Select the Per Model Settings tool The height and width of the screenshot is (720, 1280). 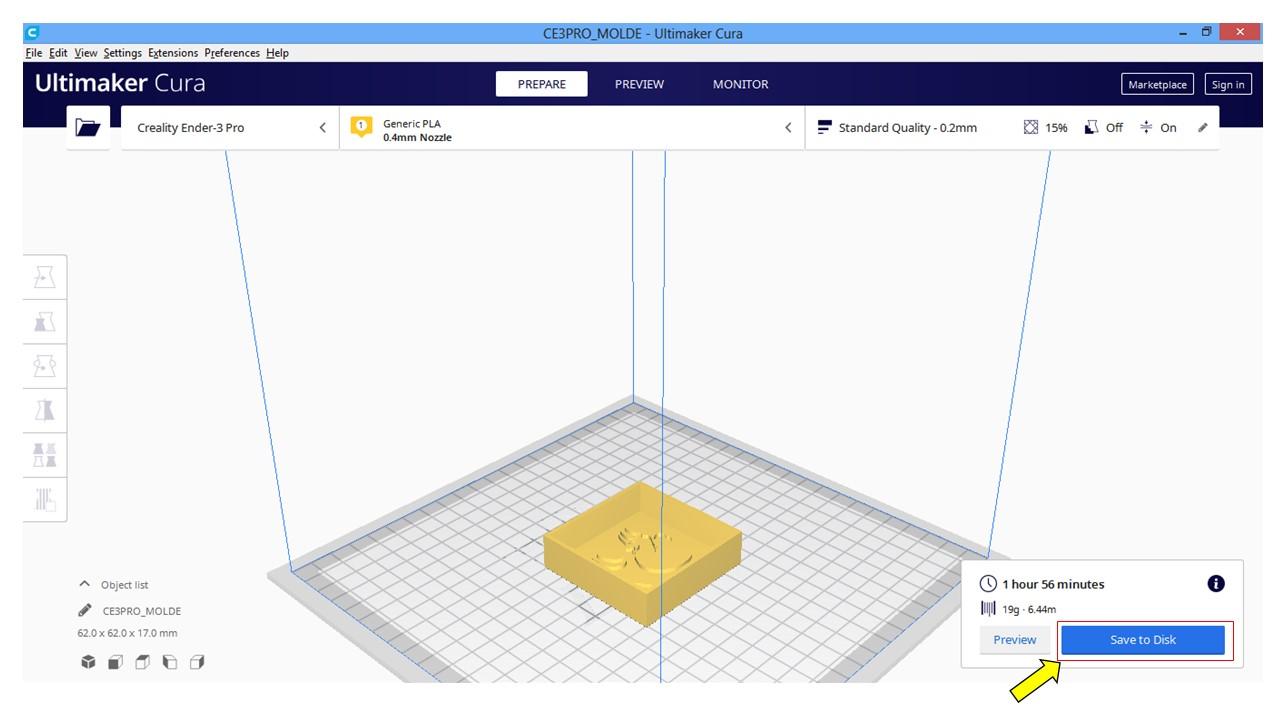[x=45, y=455]
